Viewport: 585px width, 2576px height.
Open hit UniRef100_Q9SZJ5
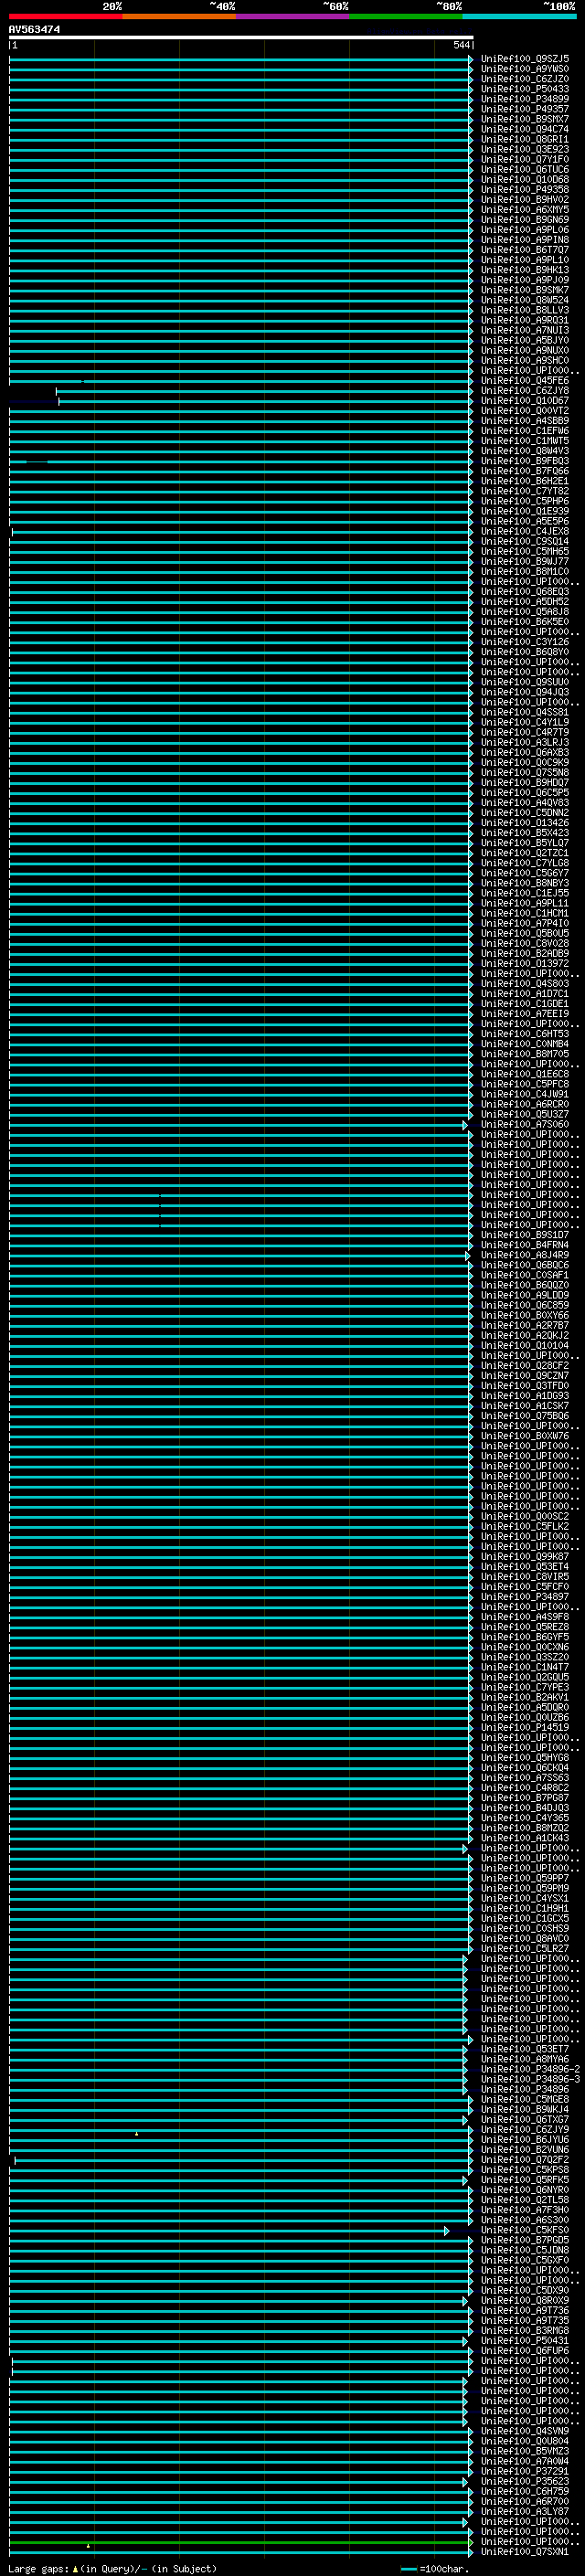[525, 59]
